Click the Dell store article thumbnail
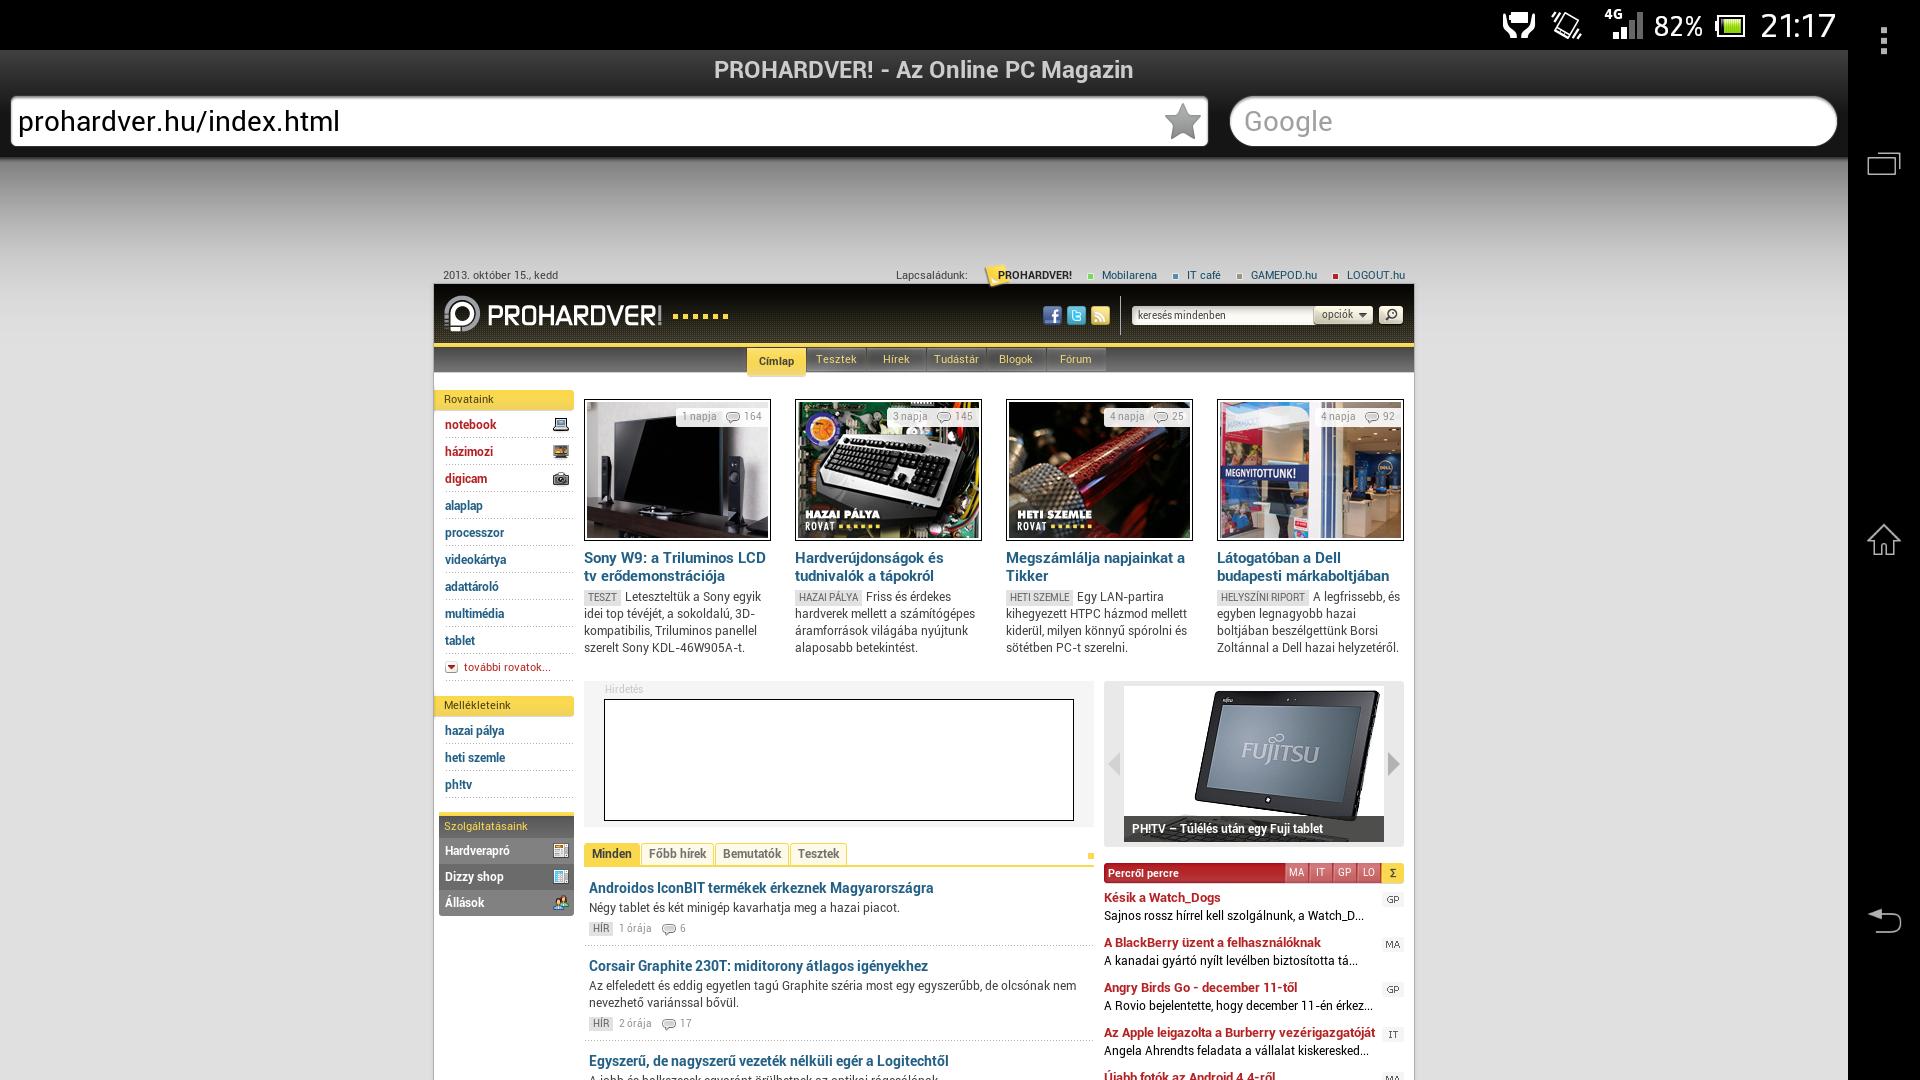The height and width of the screenshot is (1080, 1920). 1310,470
